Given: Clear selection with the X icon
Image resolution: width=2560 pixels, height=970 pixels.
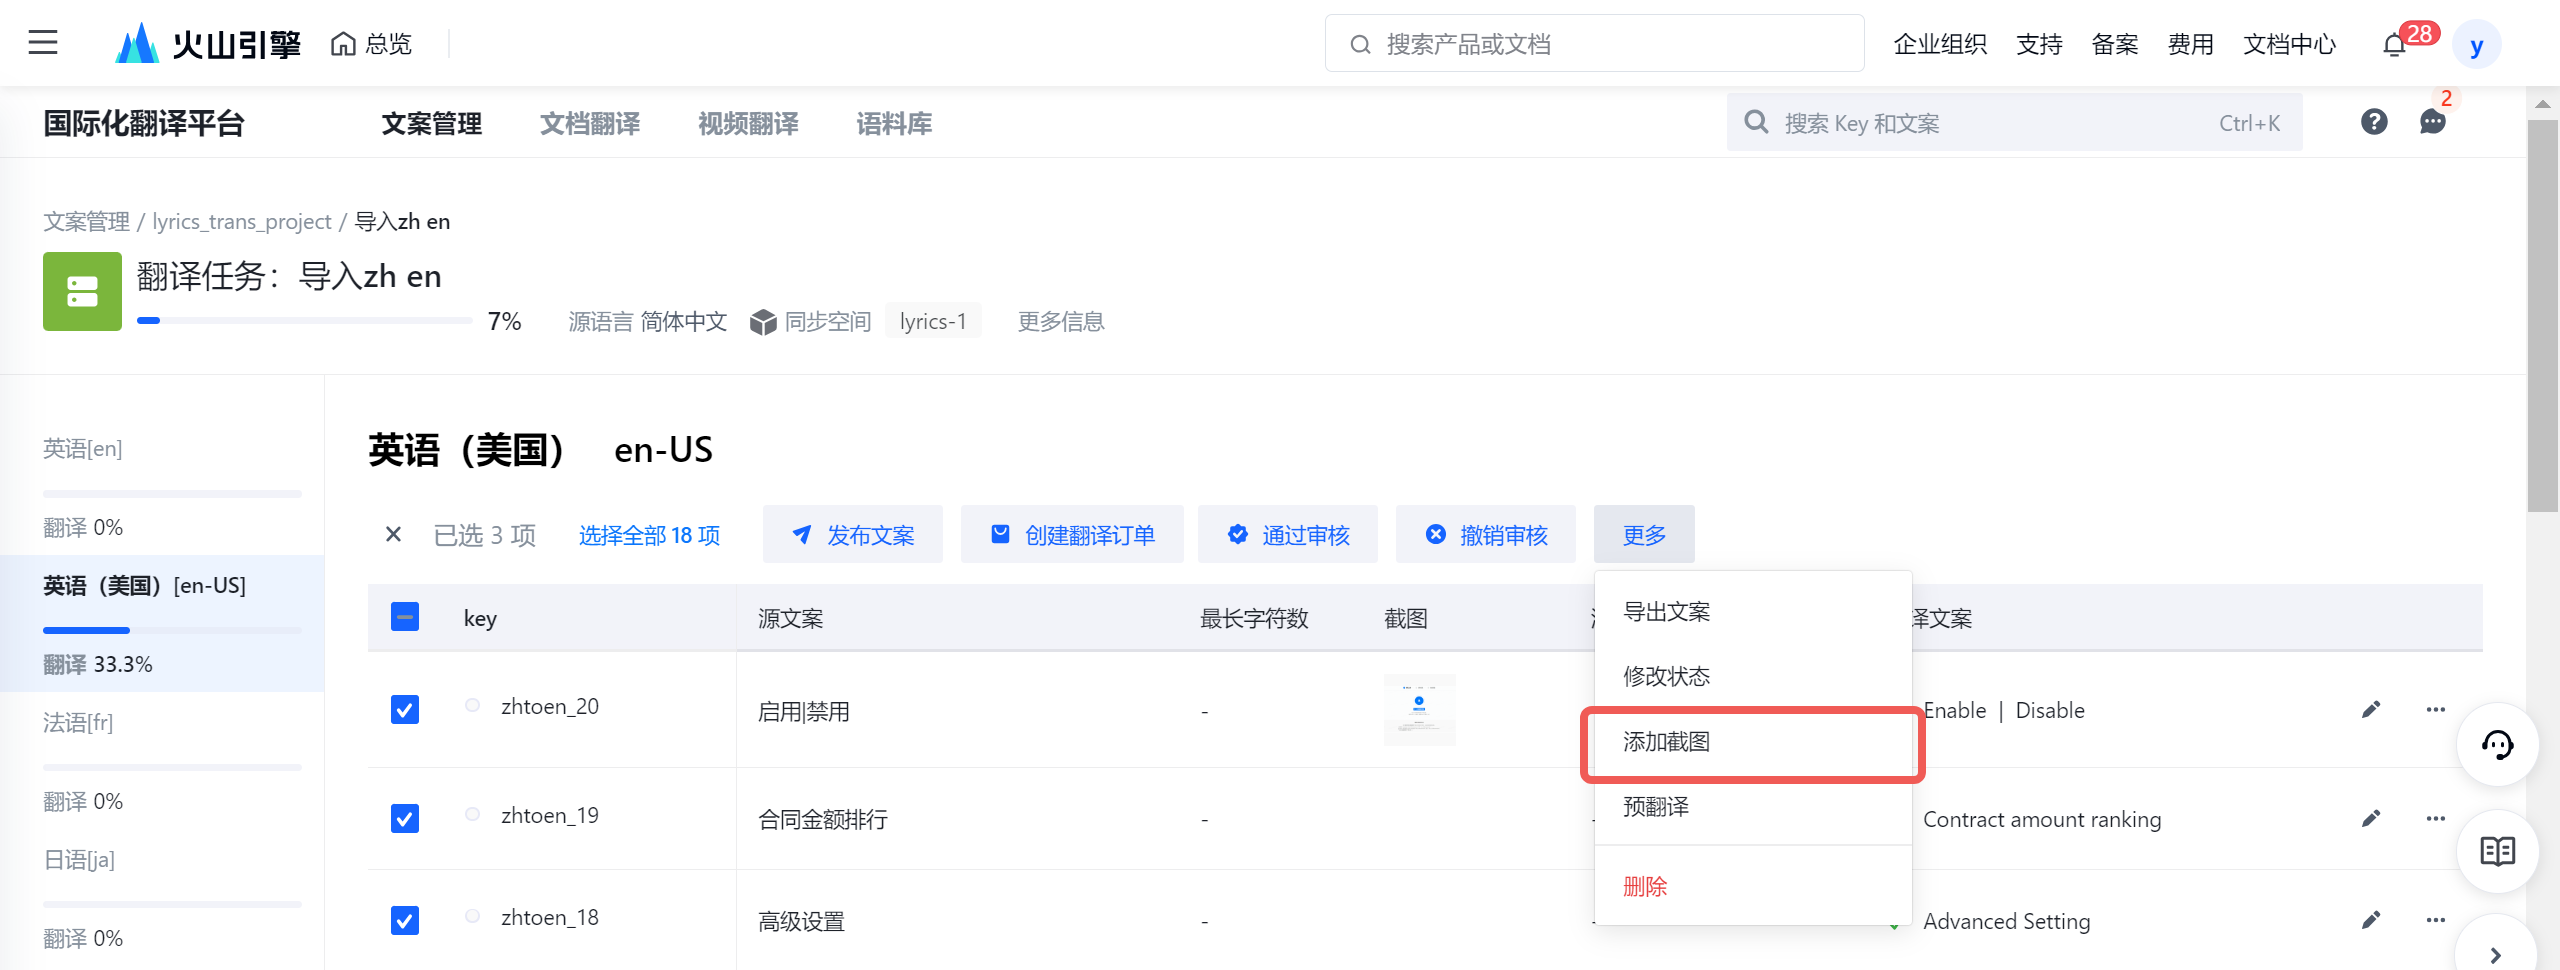Looking at the screenshot, I should coord(393,535).
